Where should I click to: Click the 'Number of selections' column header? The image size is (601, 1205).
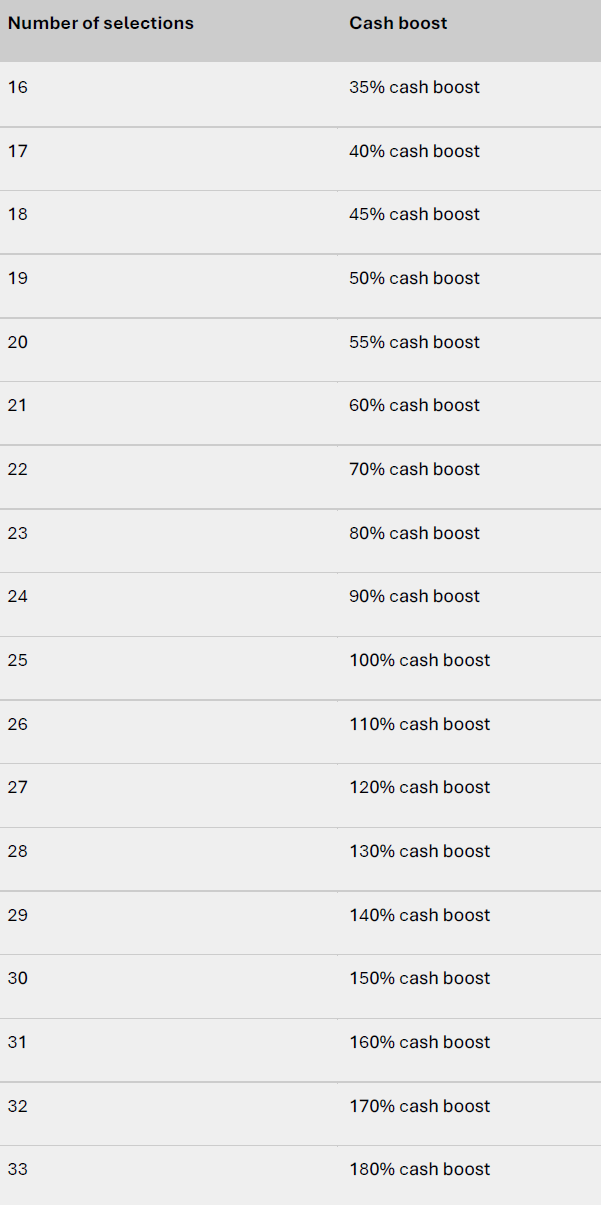(x=101, y=23)
